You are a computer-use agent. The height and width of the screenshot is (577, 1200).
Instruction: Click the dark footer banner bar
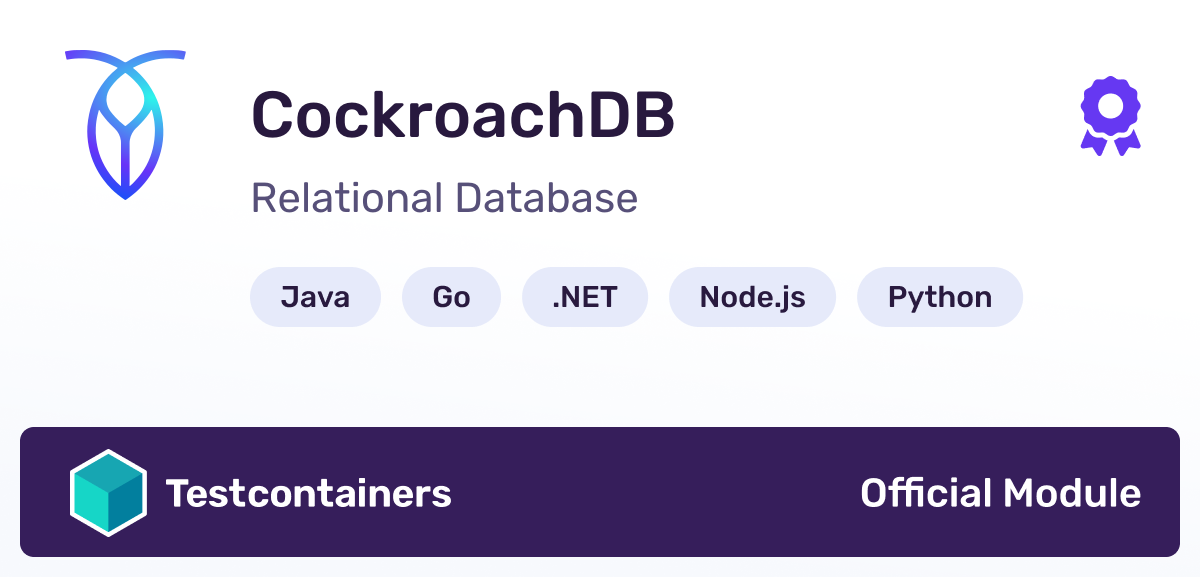tap(600, 492)
